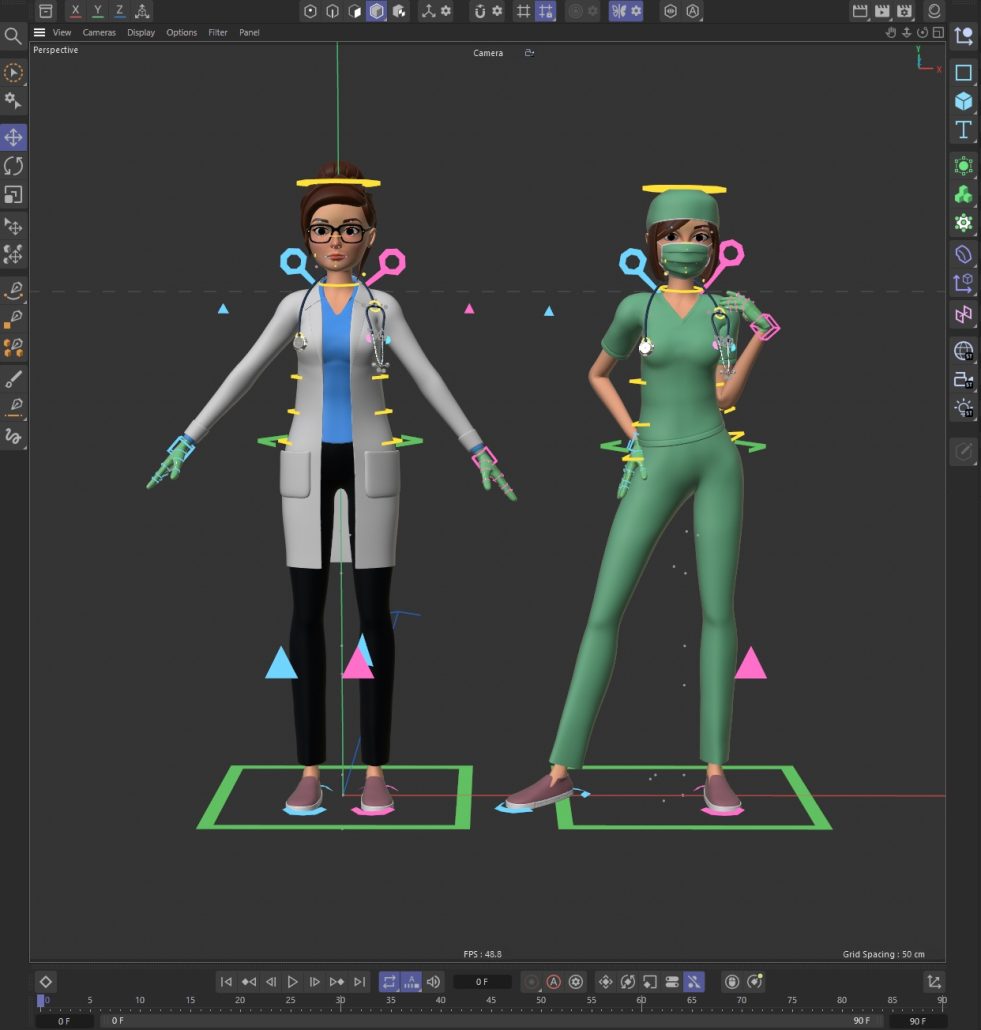Click the undo history arrow icon top-right

921,33
